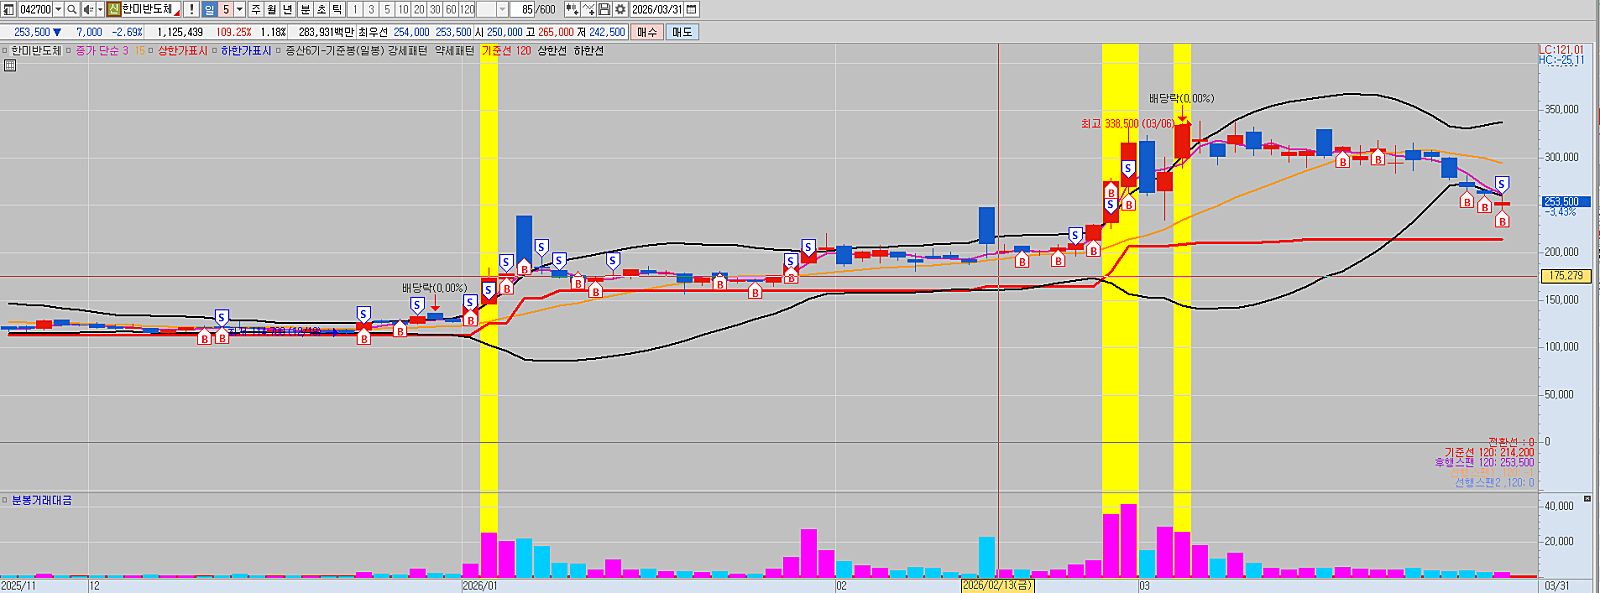1600x593 pixels.
Task: Click the grid table icon on chart
Action: coord(10,66)
